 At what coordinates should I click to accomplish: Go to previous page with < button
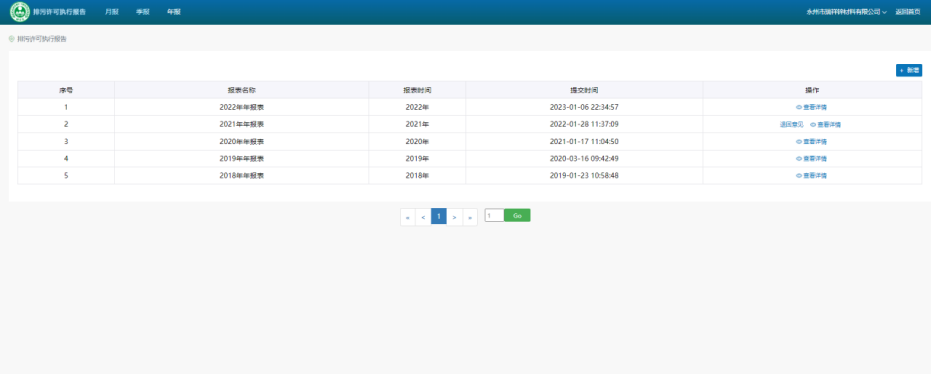tap(423, 217)
